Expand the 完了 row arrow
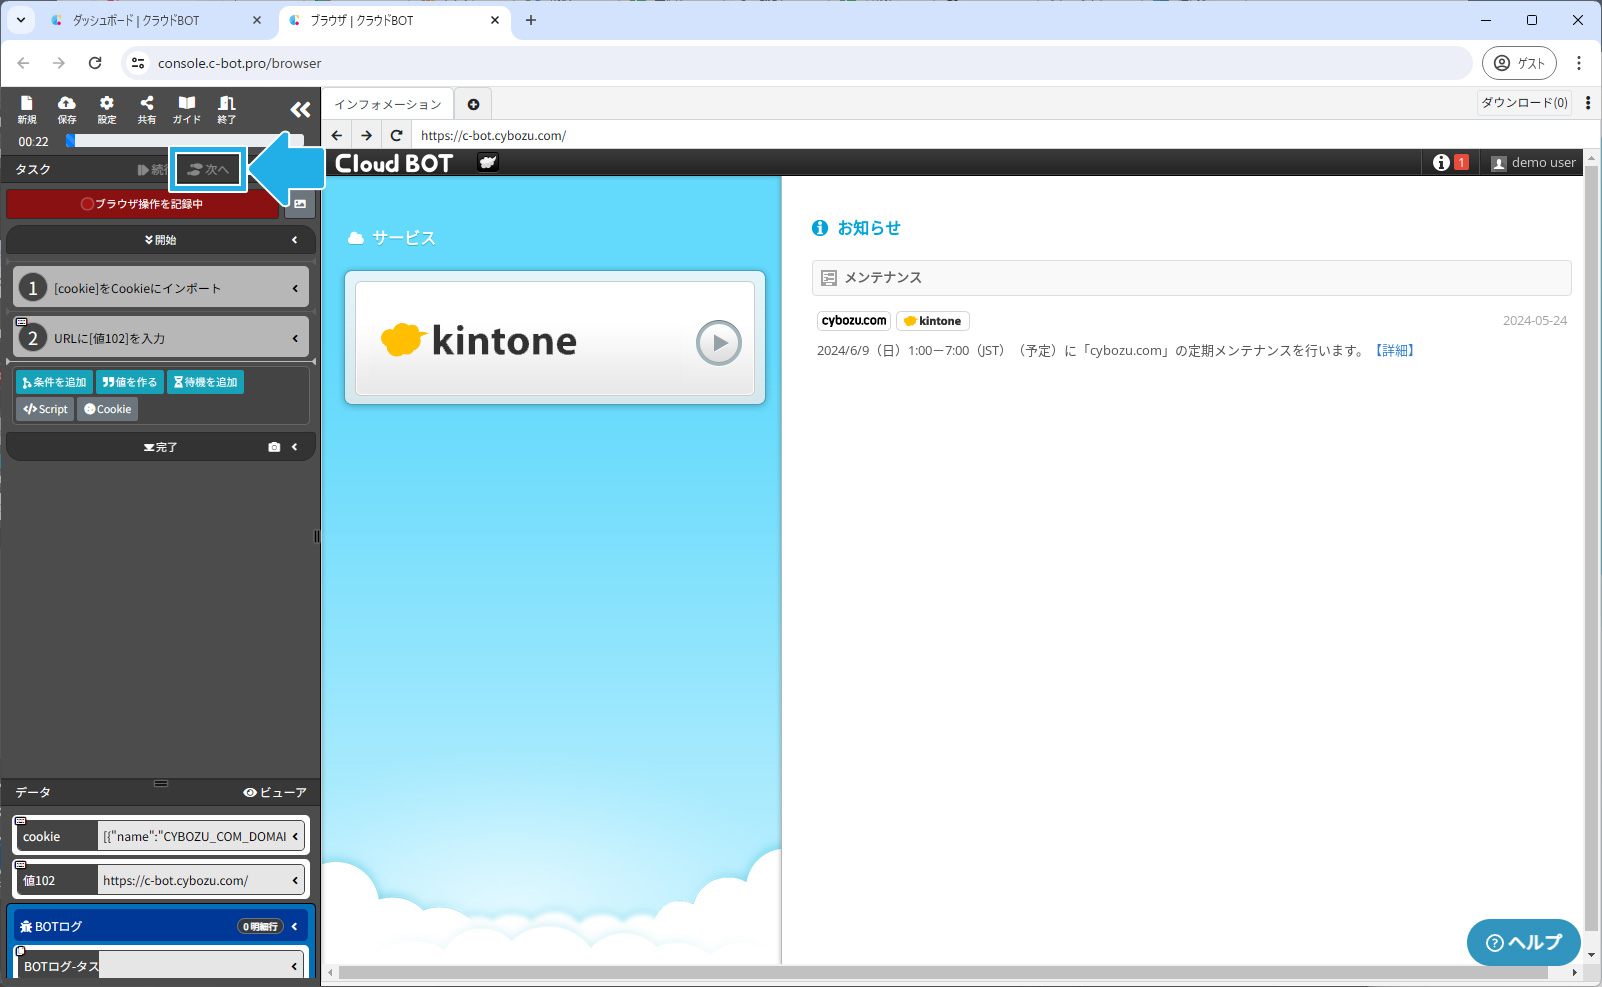Screen dimensions: 1602x987 coord(295,447)
